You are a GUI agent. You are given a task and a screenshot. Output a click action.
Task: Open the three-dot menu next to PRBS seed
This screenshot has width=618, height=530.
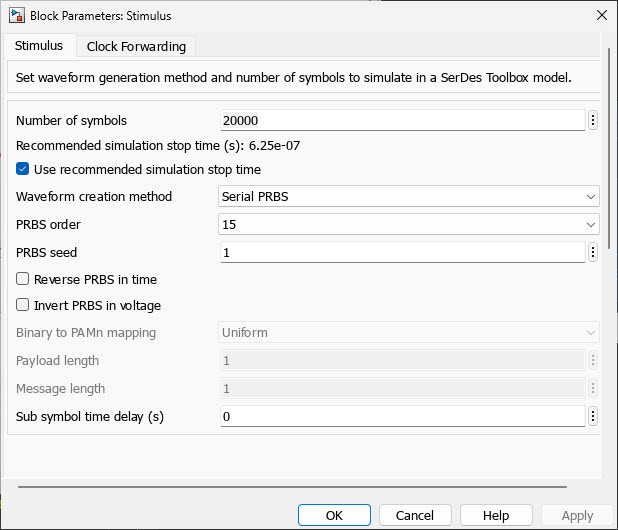(593, 252)
